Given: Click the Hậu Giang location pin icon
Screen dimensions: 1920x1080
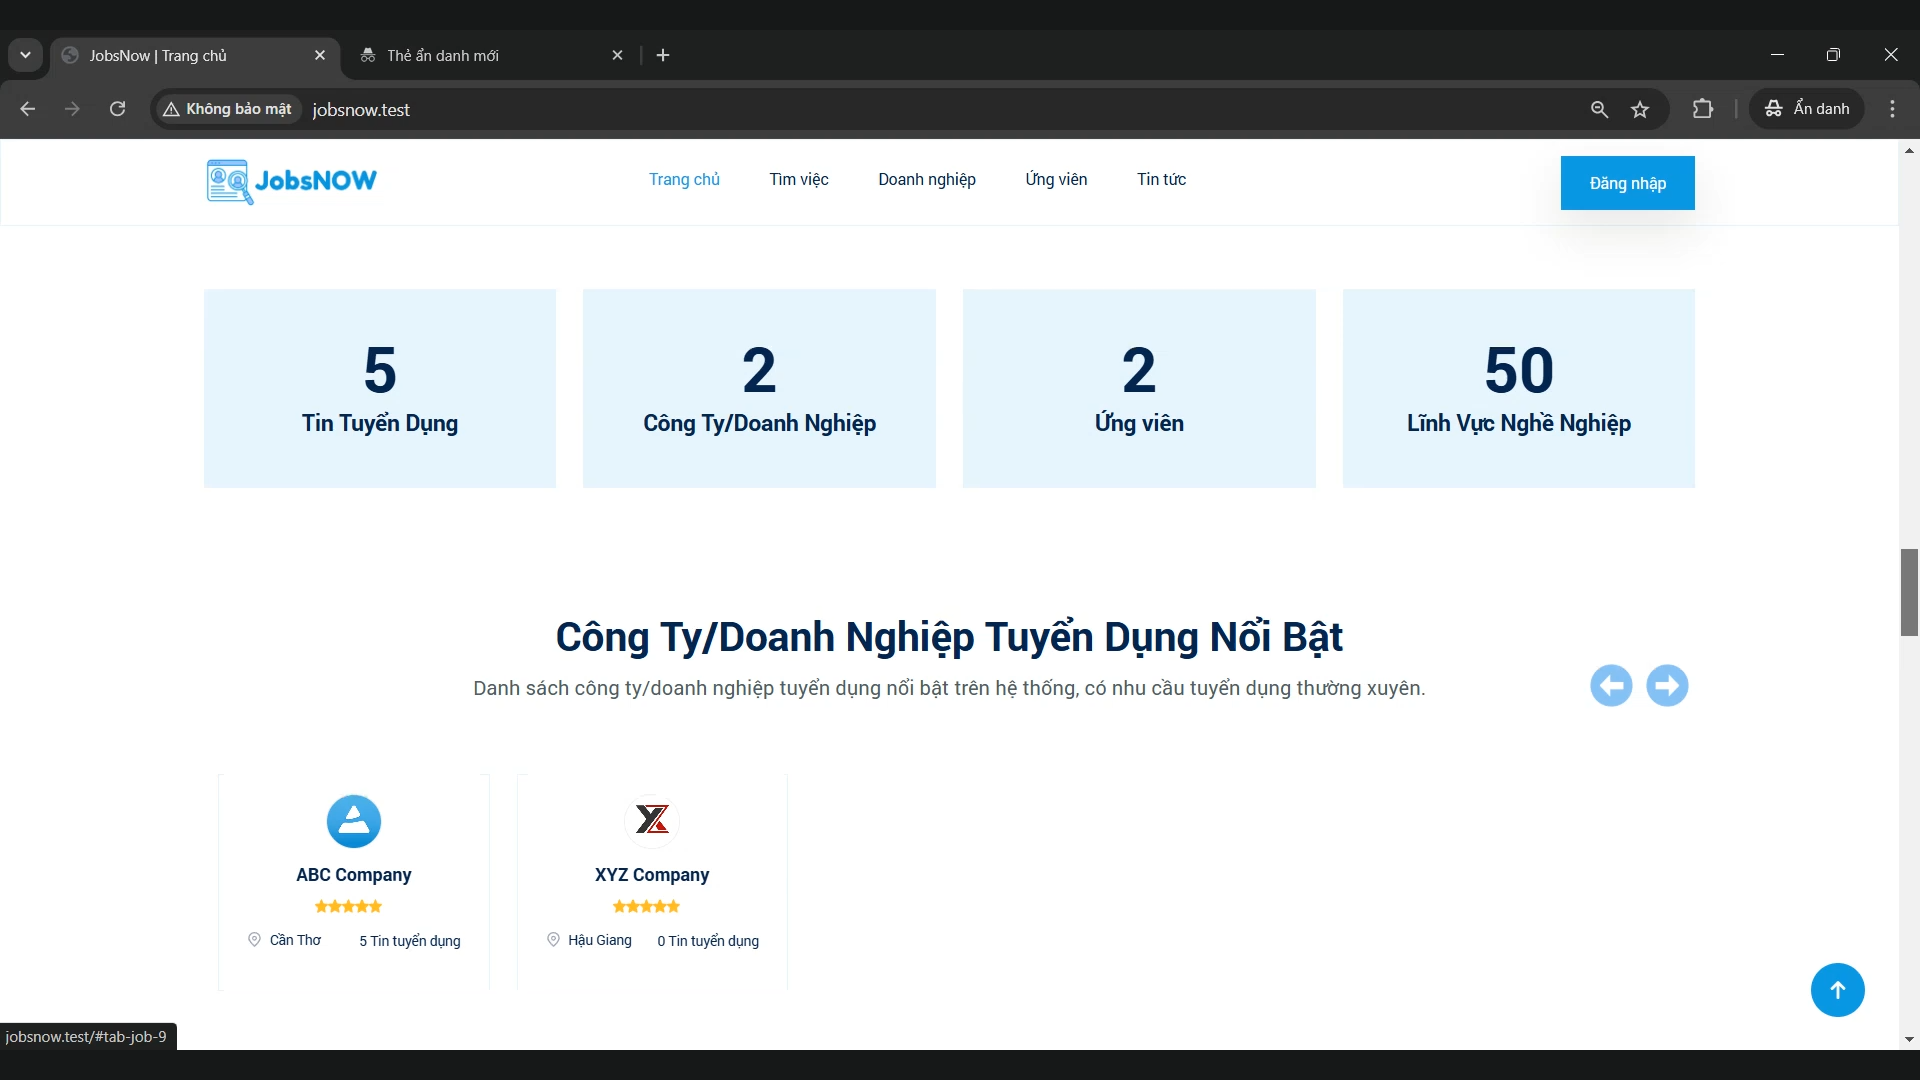Looking at the screenshot, I should (553, 940).
